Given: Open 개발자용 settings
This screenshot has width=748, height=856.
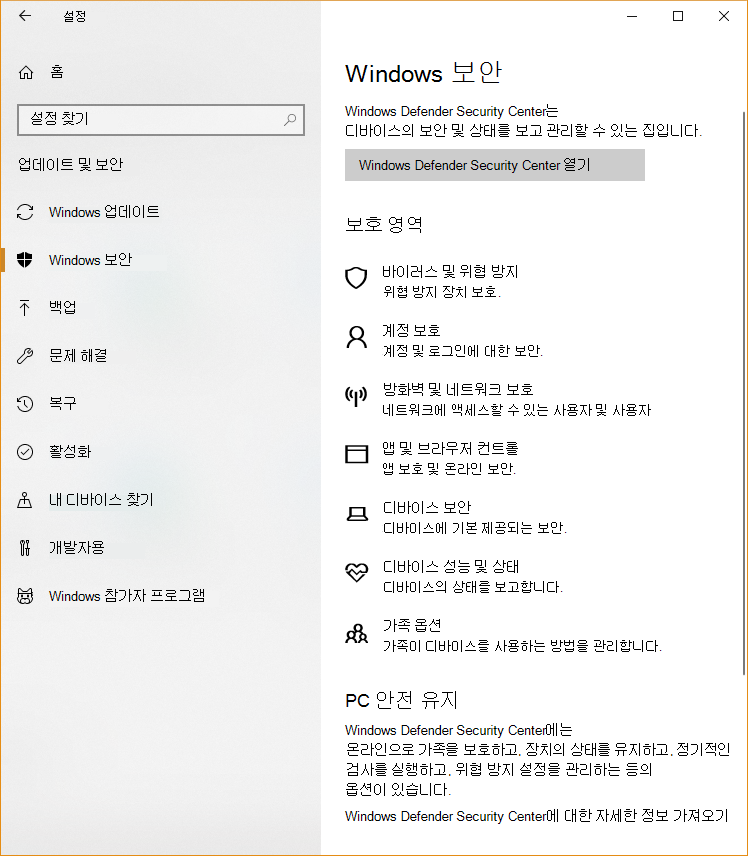Looking at the screenshot, I should [76, 548].
